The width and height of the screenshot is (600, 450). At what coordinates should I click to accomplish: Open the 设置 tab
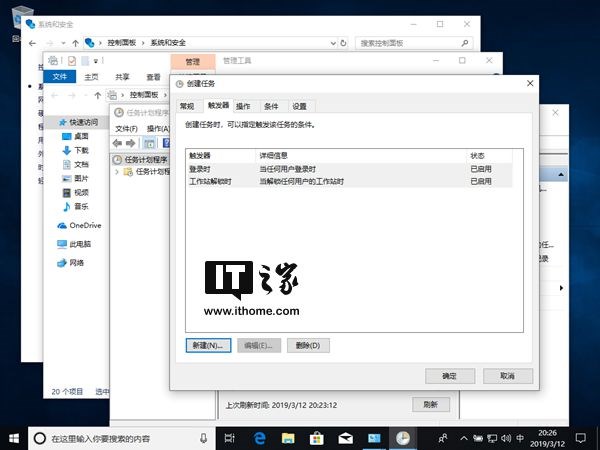point(299,106)
